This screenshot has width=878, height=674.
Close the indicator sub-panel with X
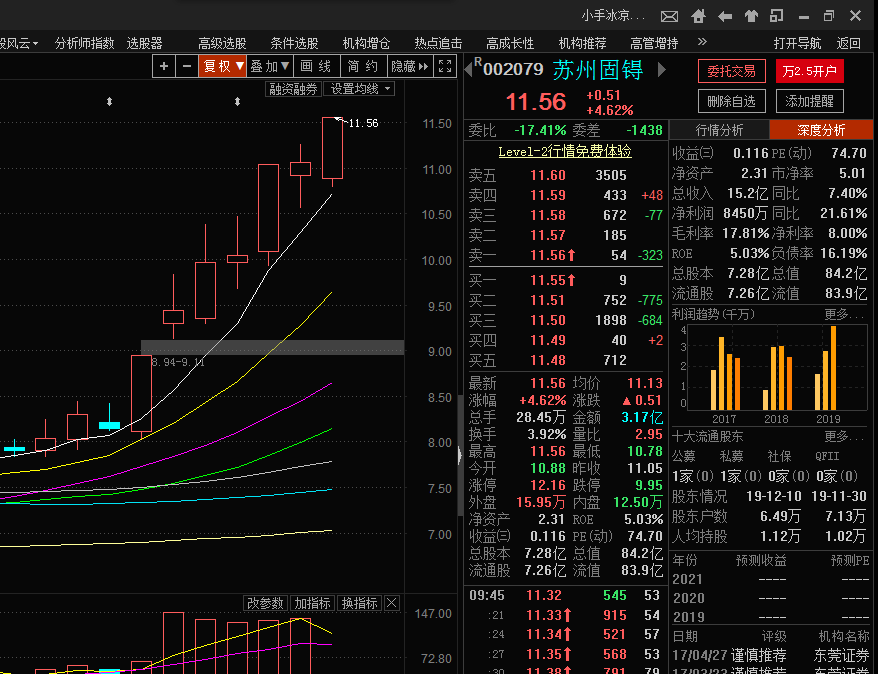[x=392, y=603]
